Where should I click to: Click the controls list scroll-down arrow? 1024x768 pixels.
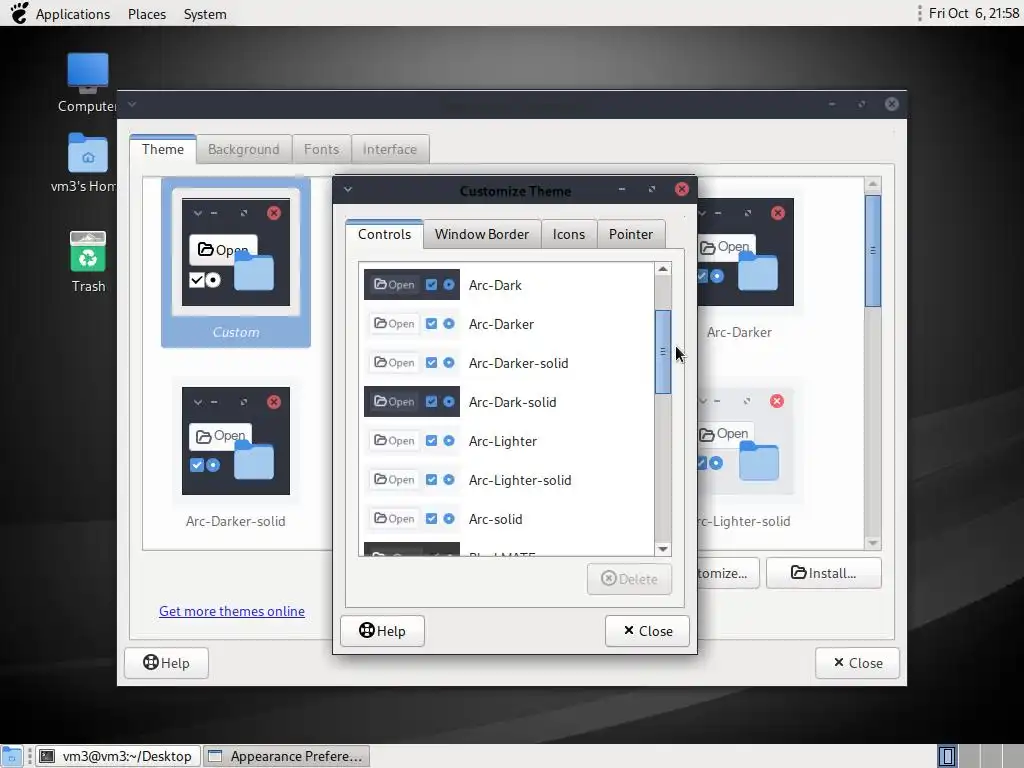click(x=663, y=549)
